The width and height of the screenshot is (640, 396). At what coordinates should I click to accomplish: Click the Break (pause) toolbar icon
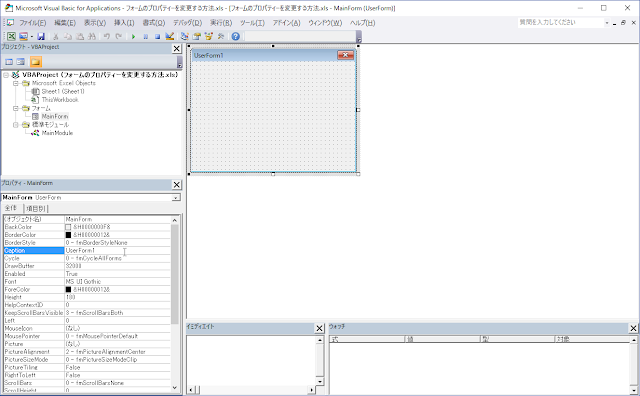coord(146,36)
